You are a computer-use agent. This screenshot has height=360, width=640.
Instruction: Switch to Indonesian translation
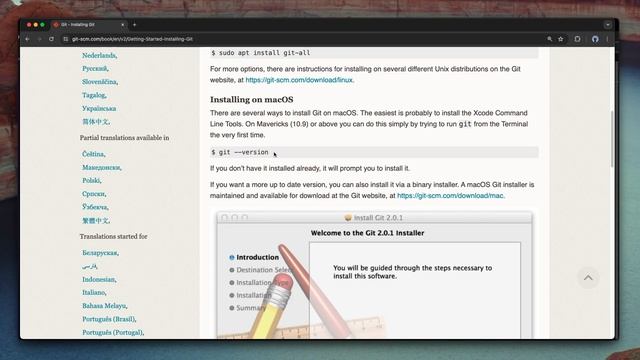[99, 280]
